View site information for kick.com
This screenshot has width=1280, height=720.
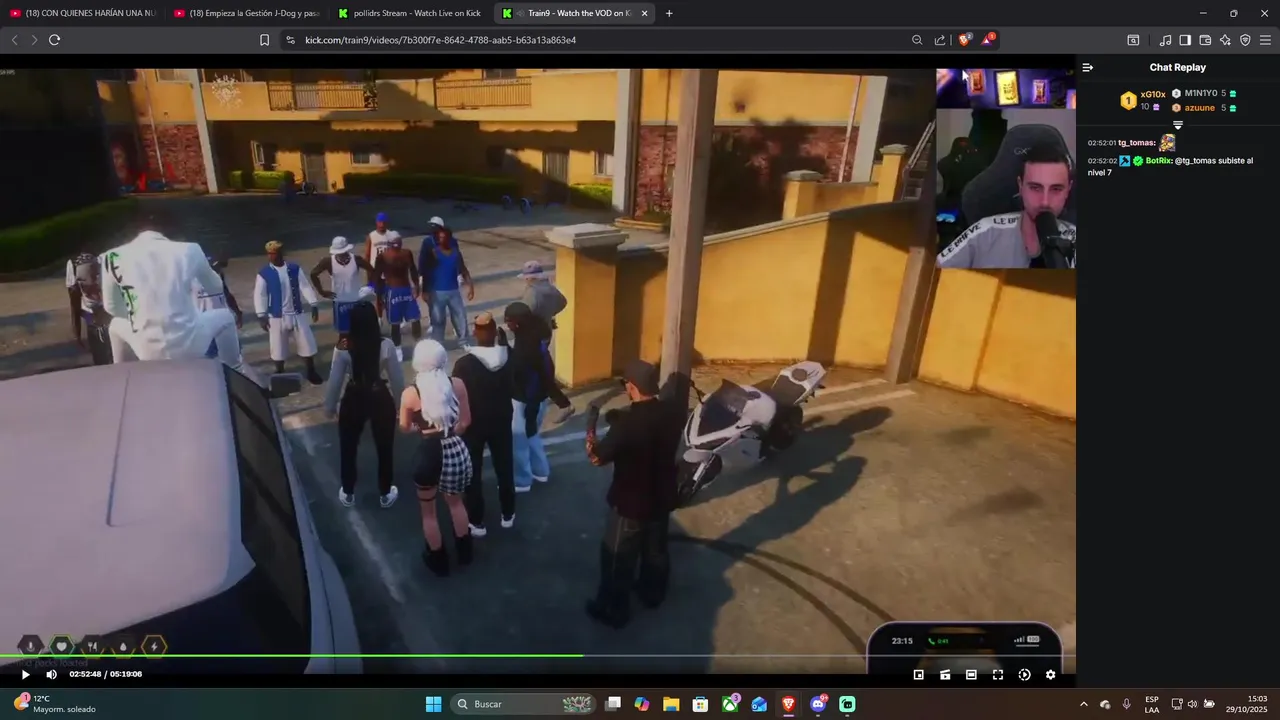tap(290, 40)
